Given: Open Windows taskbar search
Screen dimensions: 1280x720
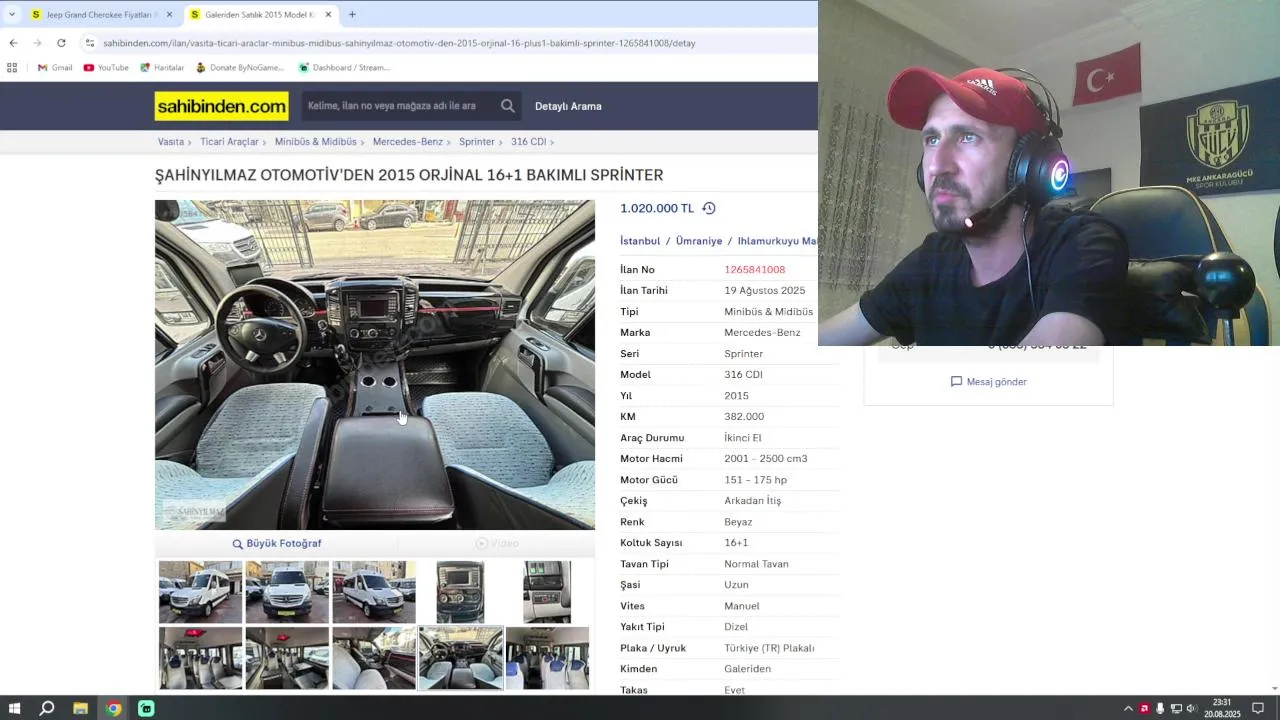Looking at the screenshot, I should point(47,709).
